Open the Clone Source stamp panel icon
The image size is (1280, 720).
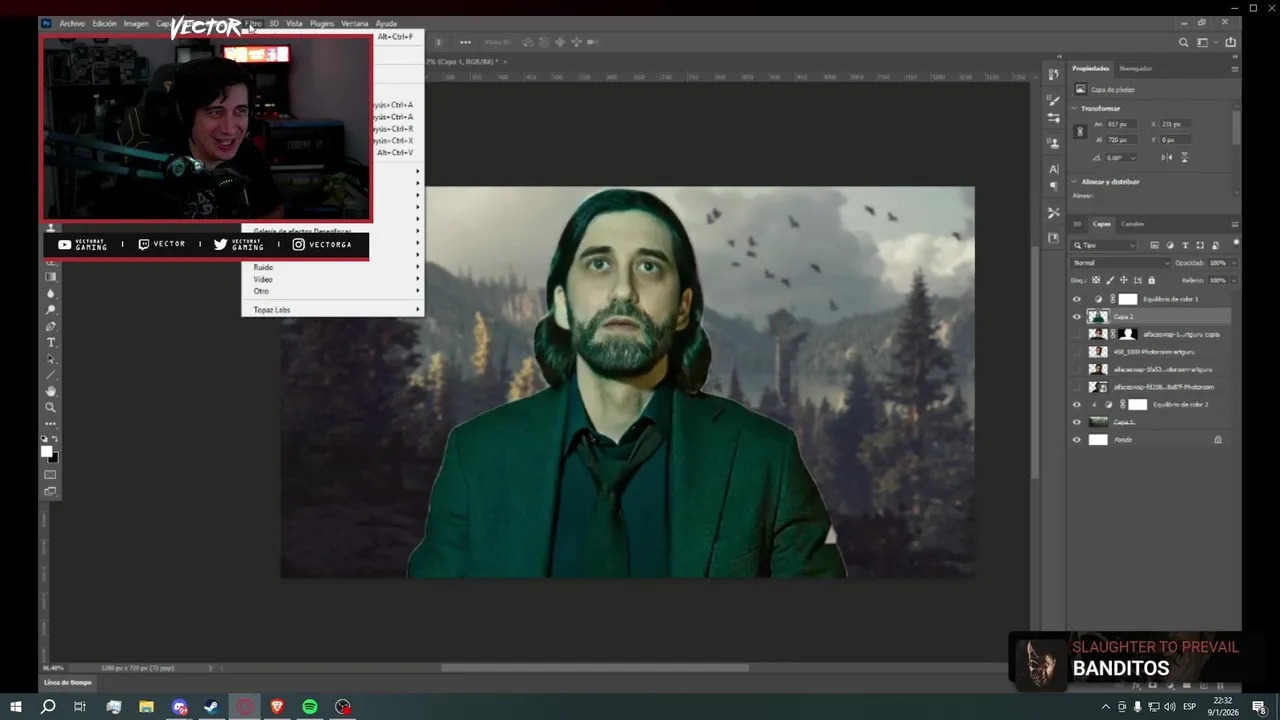[1053, 144]
